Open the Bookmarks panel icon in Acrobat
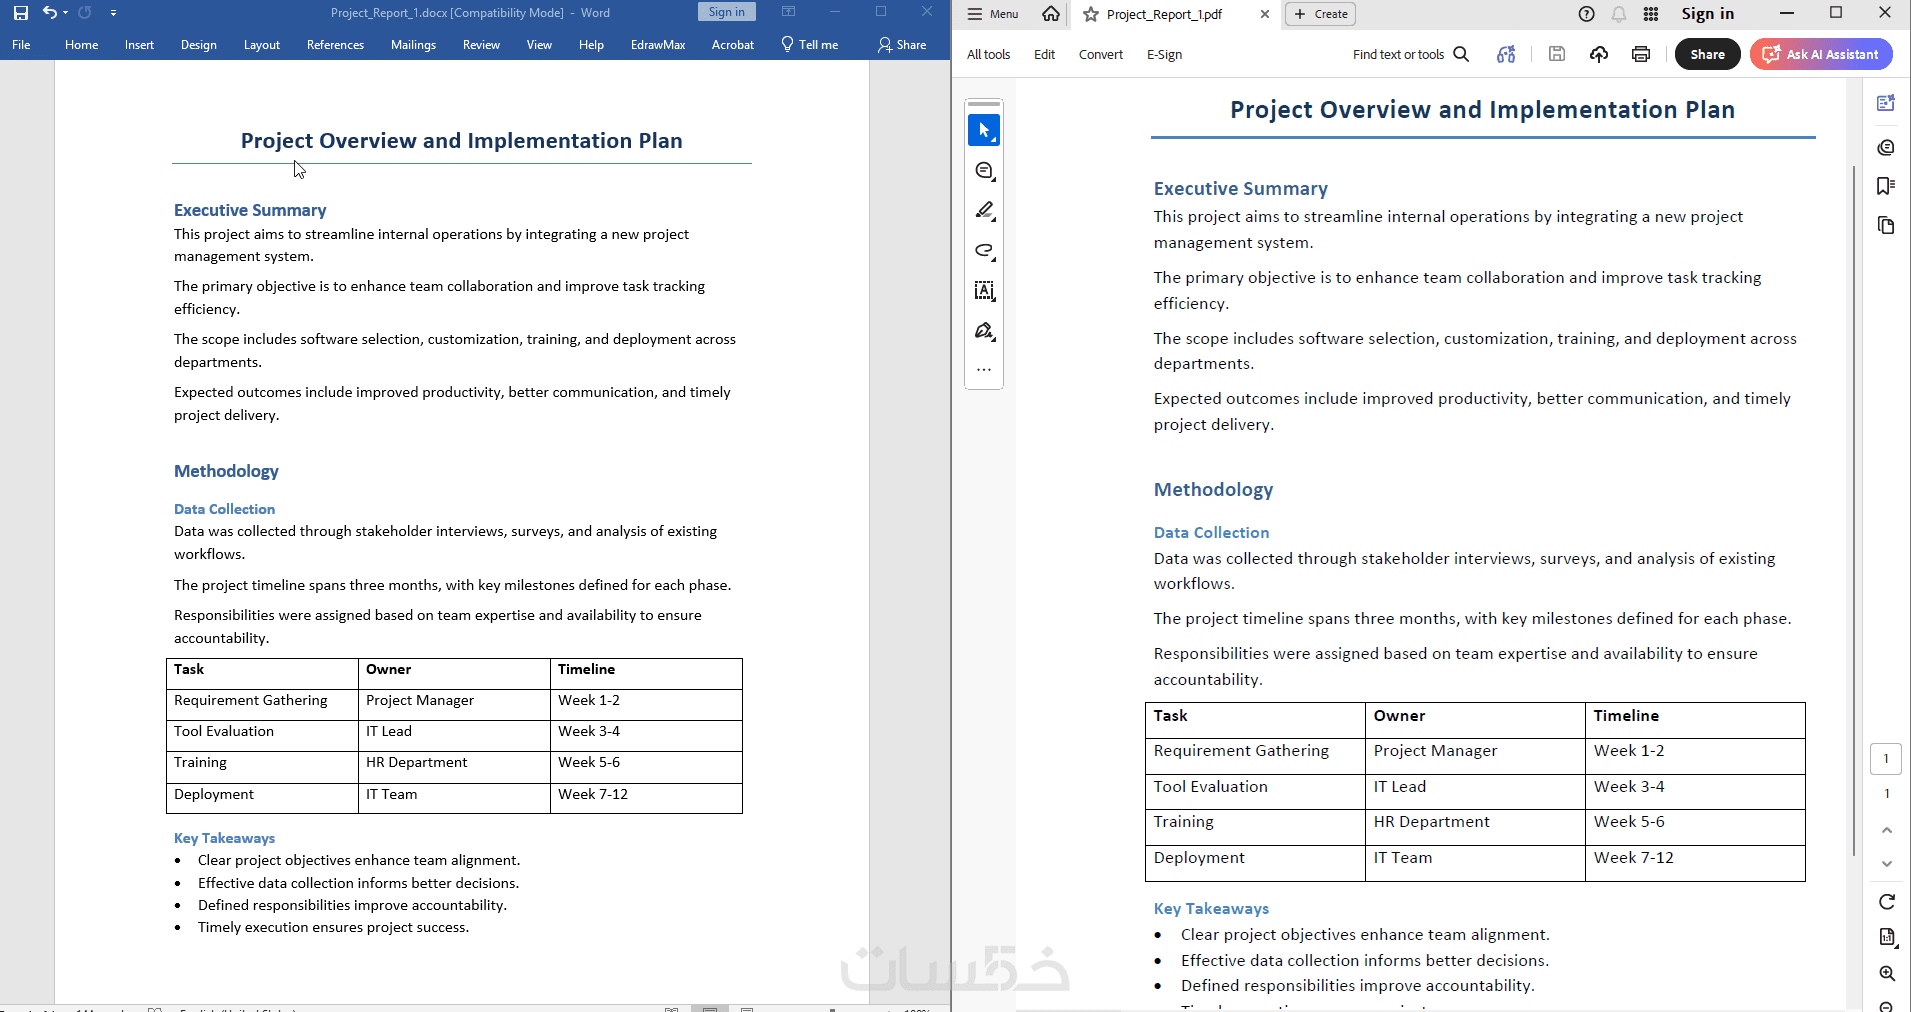This screenshot has width=1911, height=1012. [x=1886, y=186]
